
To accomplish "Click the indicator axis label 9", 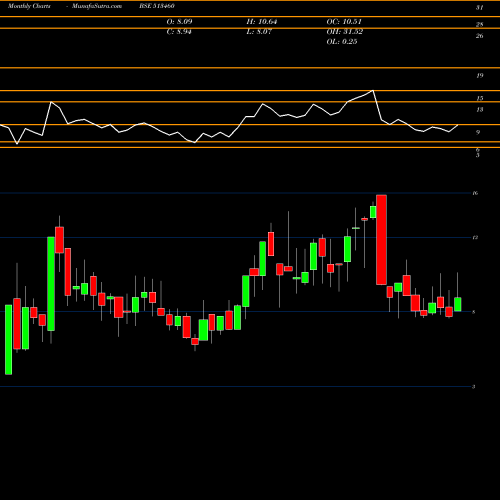I will tap(478, 132).
